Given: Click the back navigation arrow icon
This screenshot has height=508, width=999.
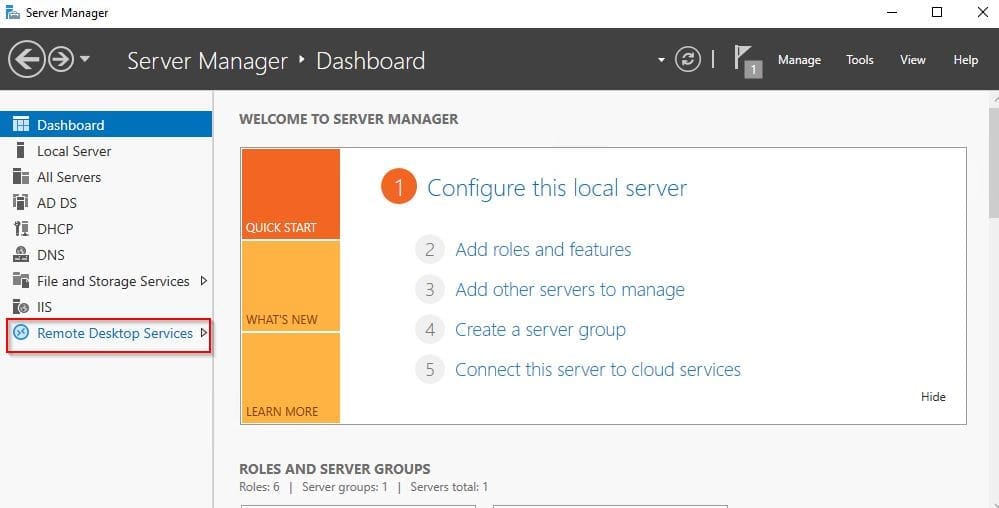Looking at the screenshot, I should (26, 60).
